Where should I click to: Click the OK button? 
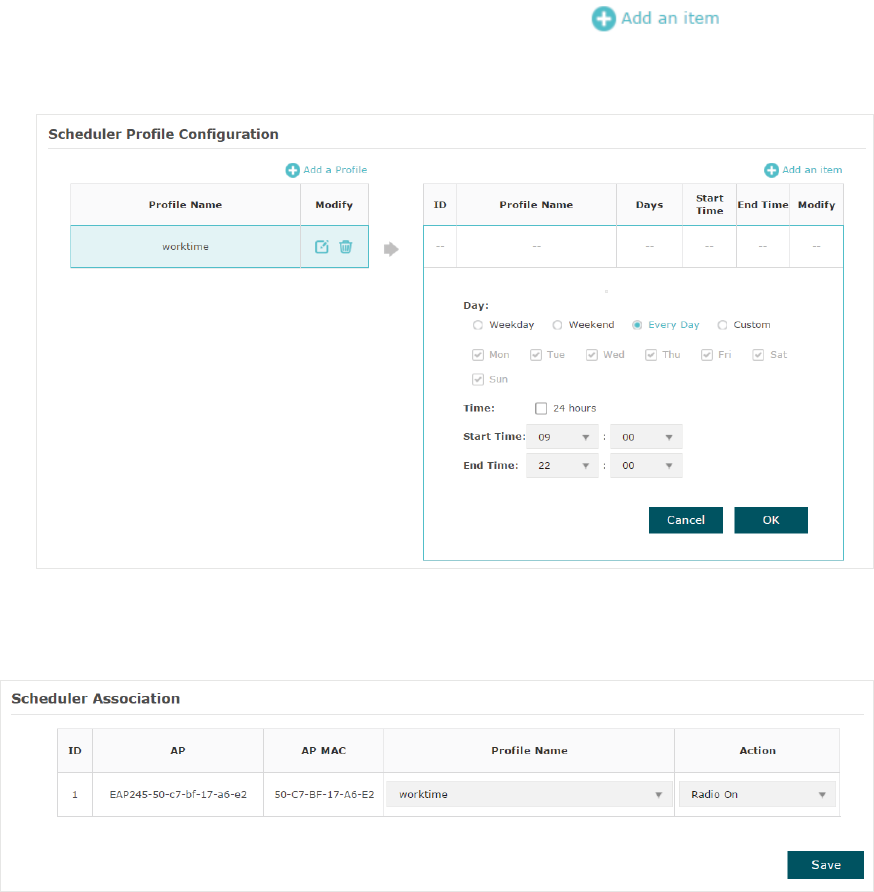coord(770,520)
